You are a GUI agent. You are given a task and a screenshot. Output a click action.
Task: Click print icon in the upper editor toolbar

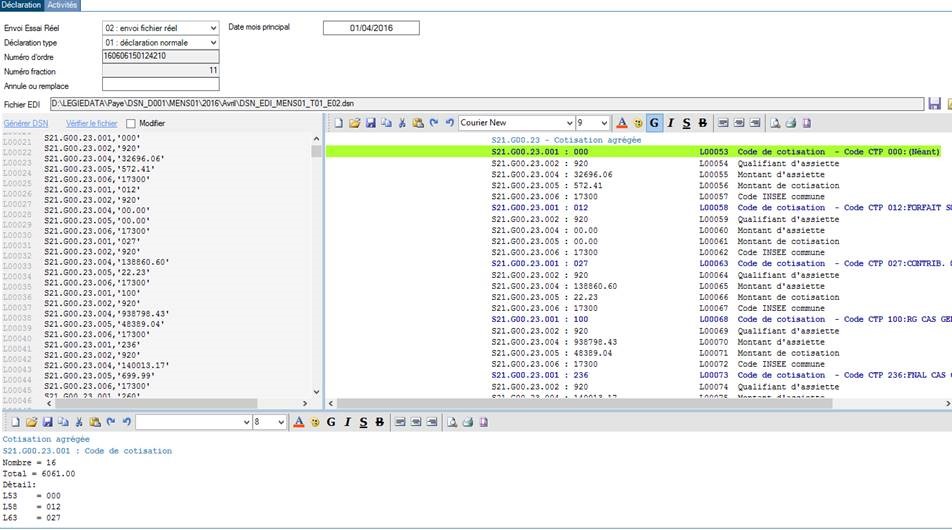(790, 123)
